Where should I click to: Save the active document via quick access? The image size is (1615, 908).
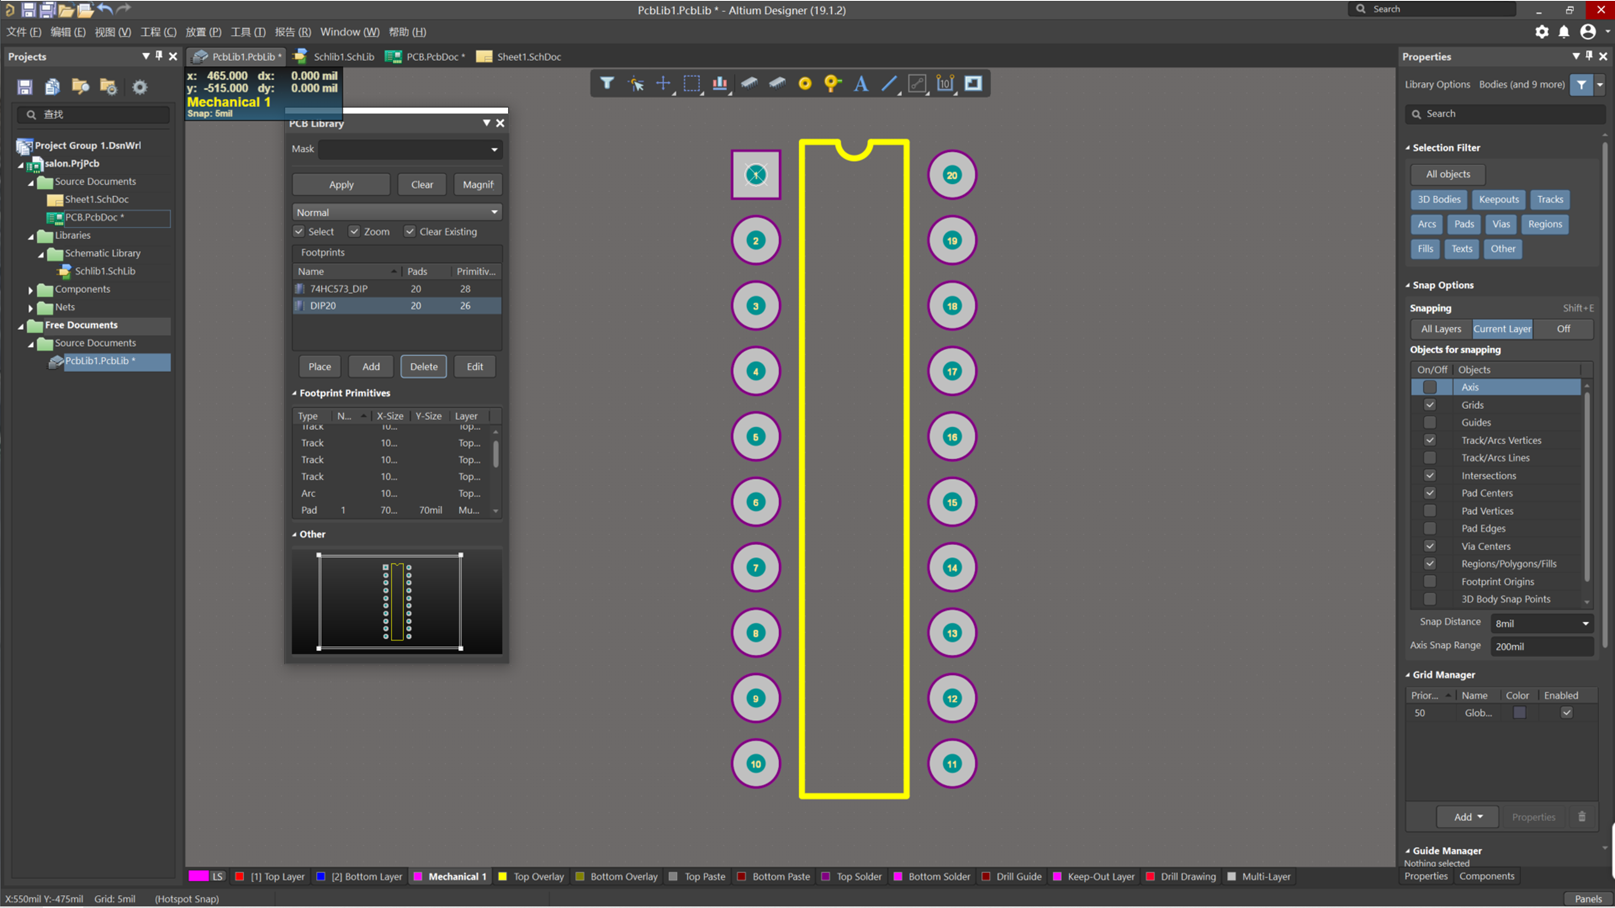tap(28, 10)
